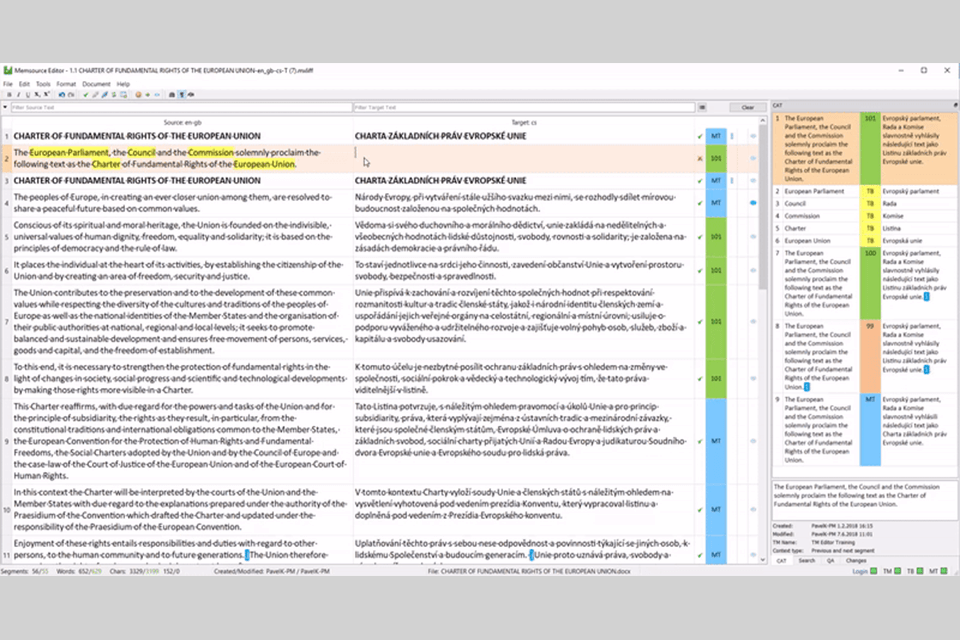Switch to the QA tab
The height and width of the screenshot is (640, 960).
pyautogui.click(x=830, y=560)
